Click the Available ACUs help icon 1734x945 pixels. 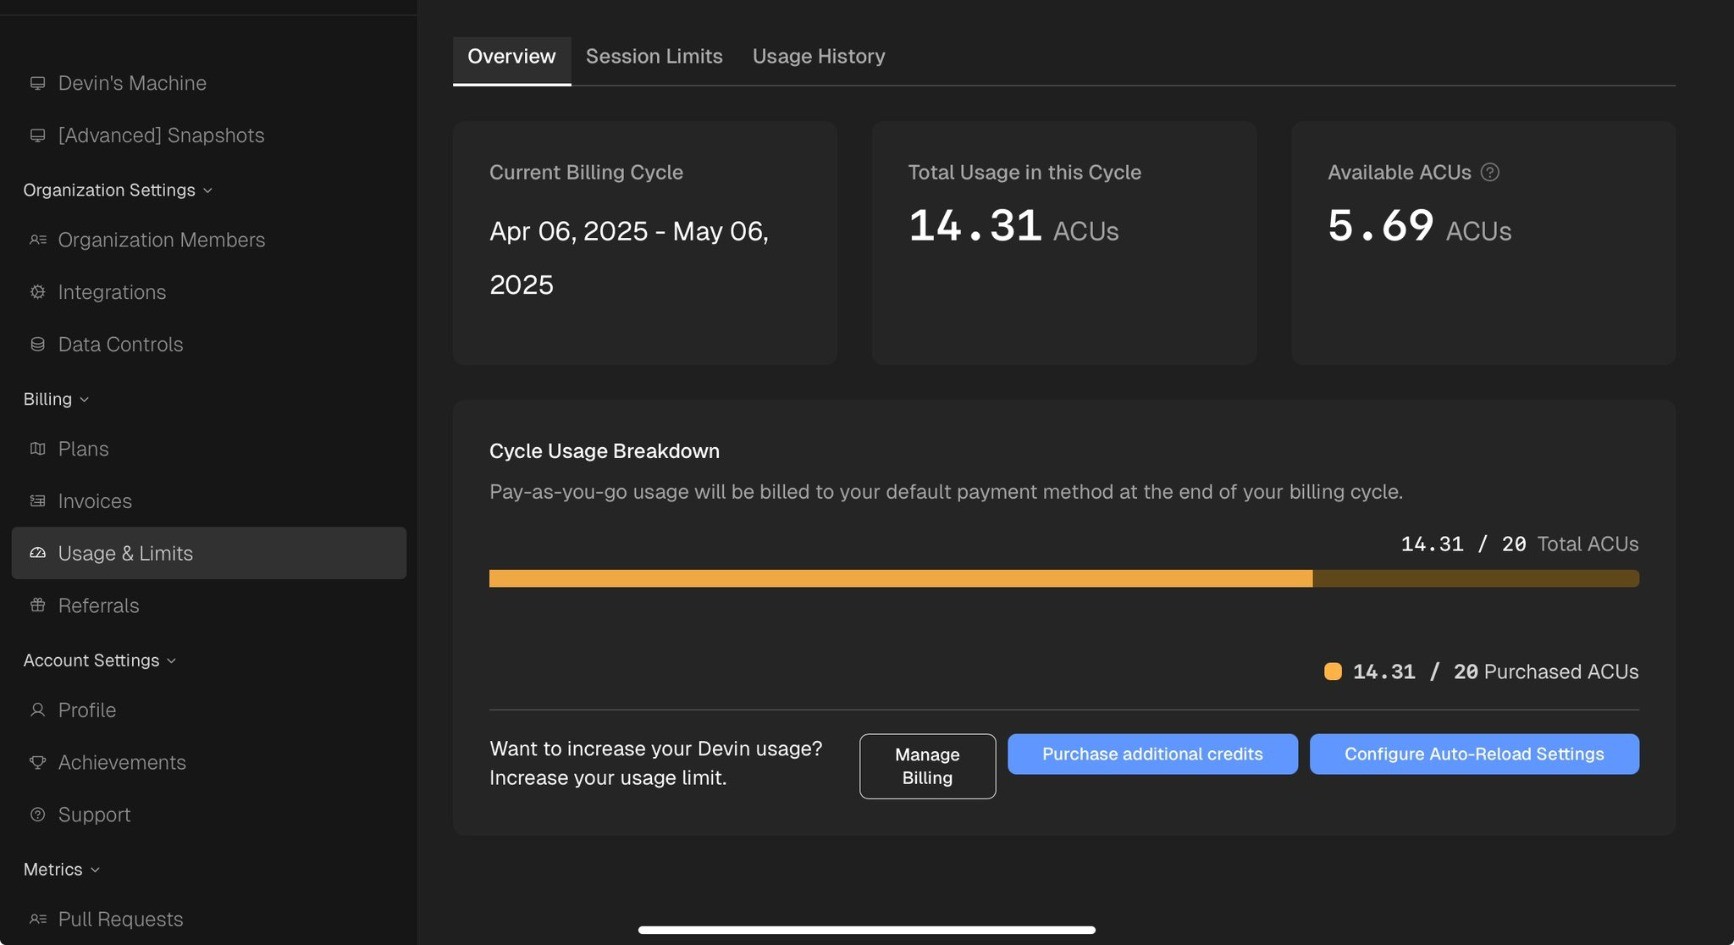1490,172
